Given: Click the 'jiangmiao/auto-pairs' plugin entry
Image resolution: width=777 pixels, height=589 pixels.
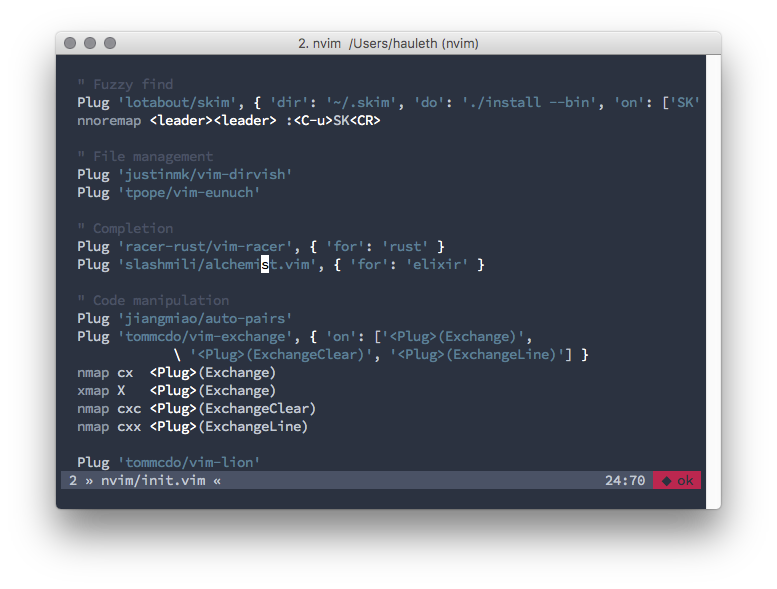Looking at the screenshot, I should [x=205, y=319].
